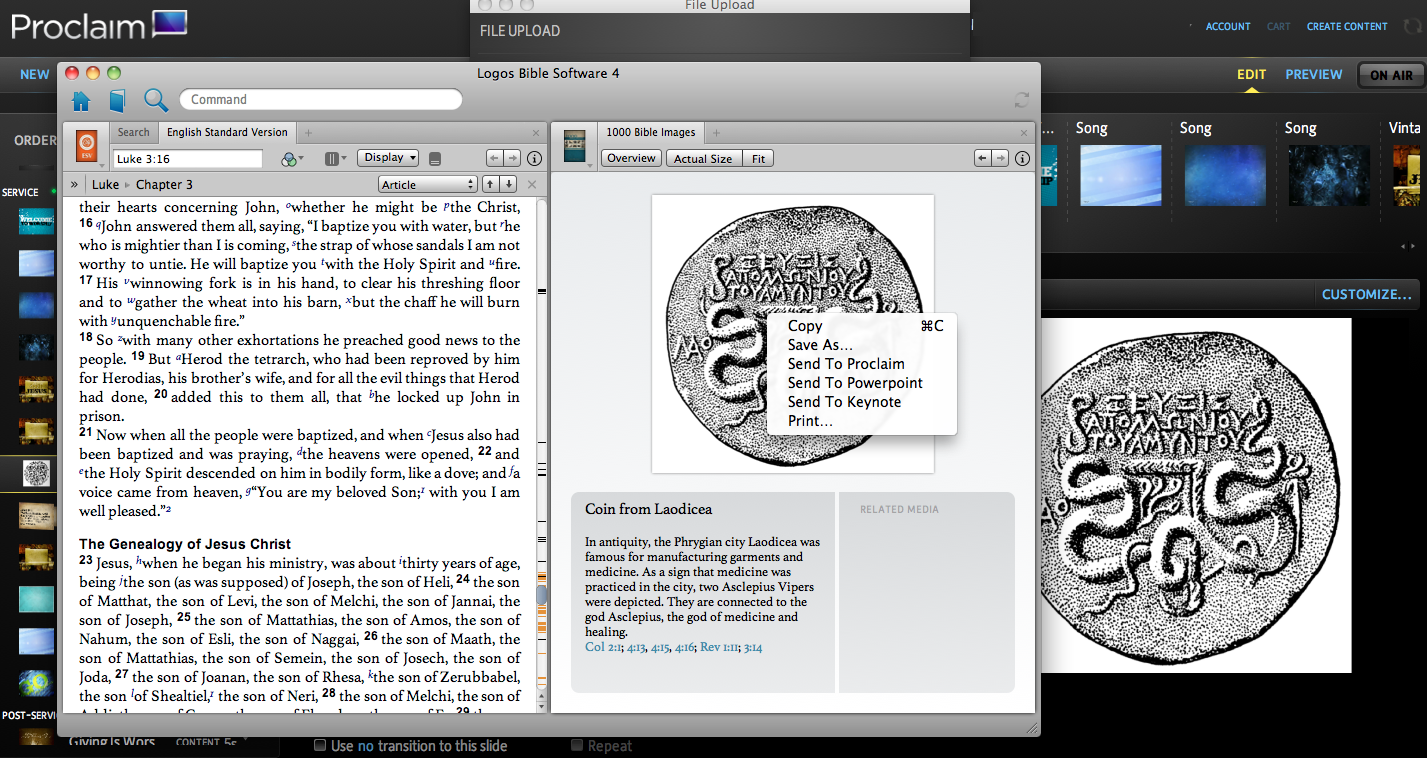The width and height of the screenshot is (1427, 758).
Task: Click the magnifying glass Search icon
Action: pos(155,100)
